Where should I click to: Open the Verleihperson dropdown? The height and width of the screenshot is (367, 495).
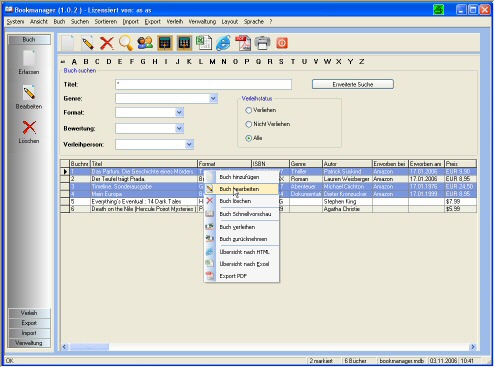[x=189, y=144]
